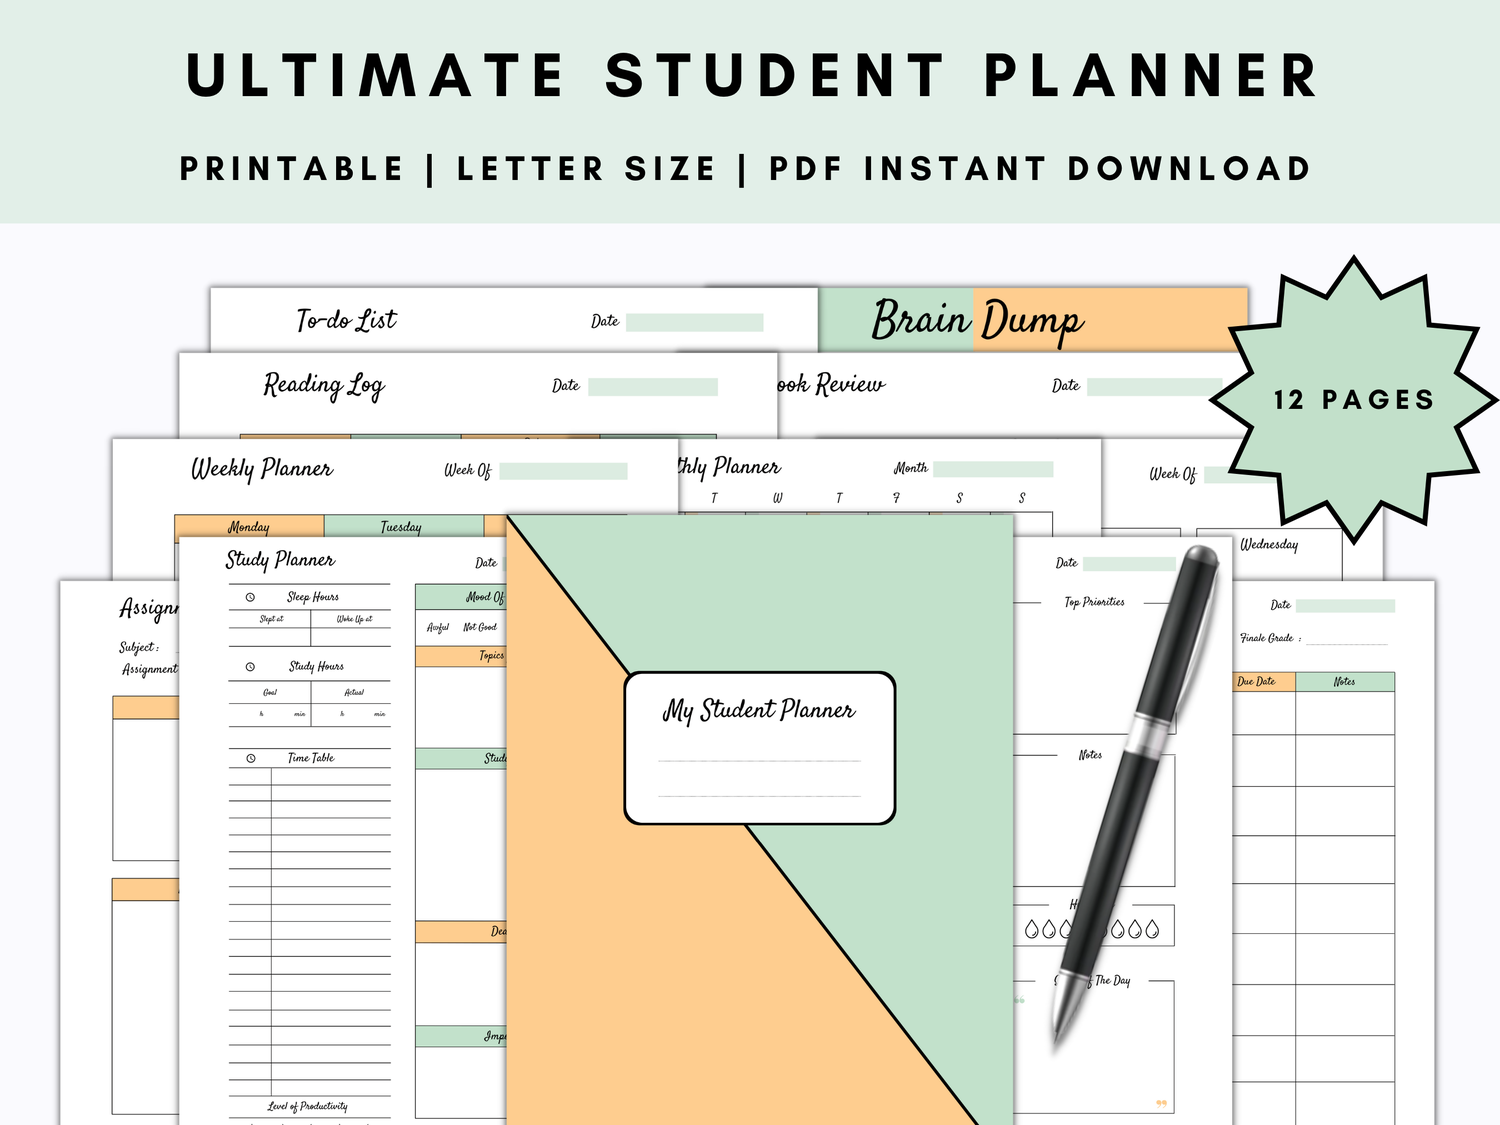Click the green Date highlight bar

(1344, 606)
